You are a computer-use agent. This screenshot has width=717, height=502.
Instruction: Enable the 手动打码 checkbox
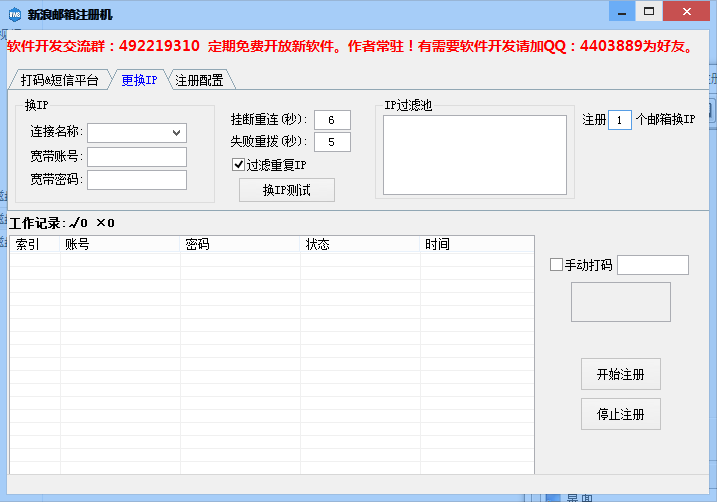[x=556, y=265]
